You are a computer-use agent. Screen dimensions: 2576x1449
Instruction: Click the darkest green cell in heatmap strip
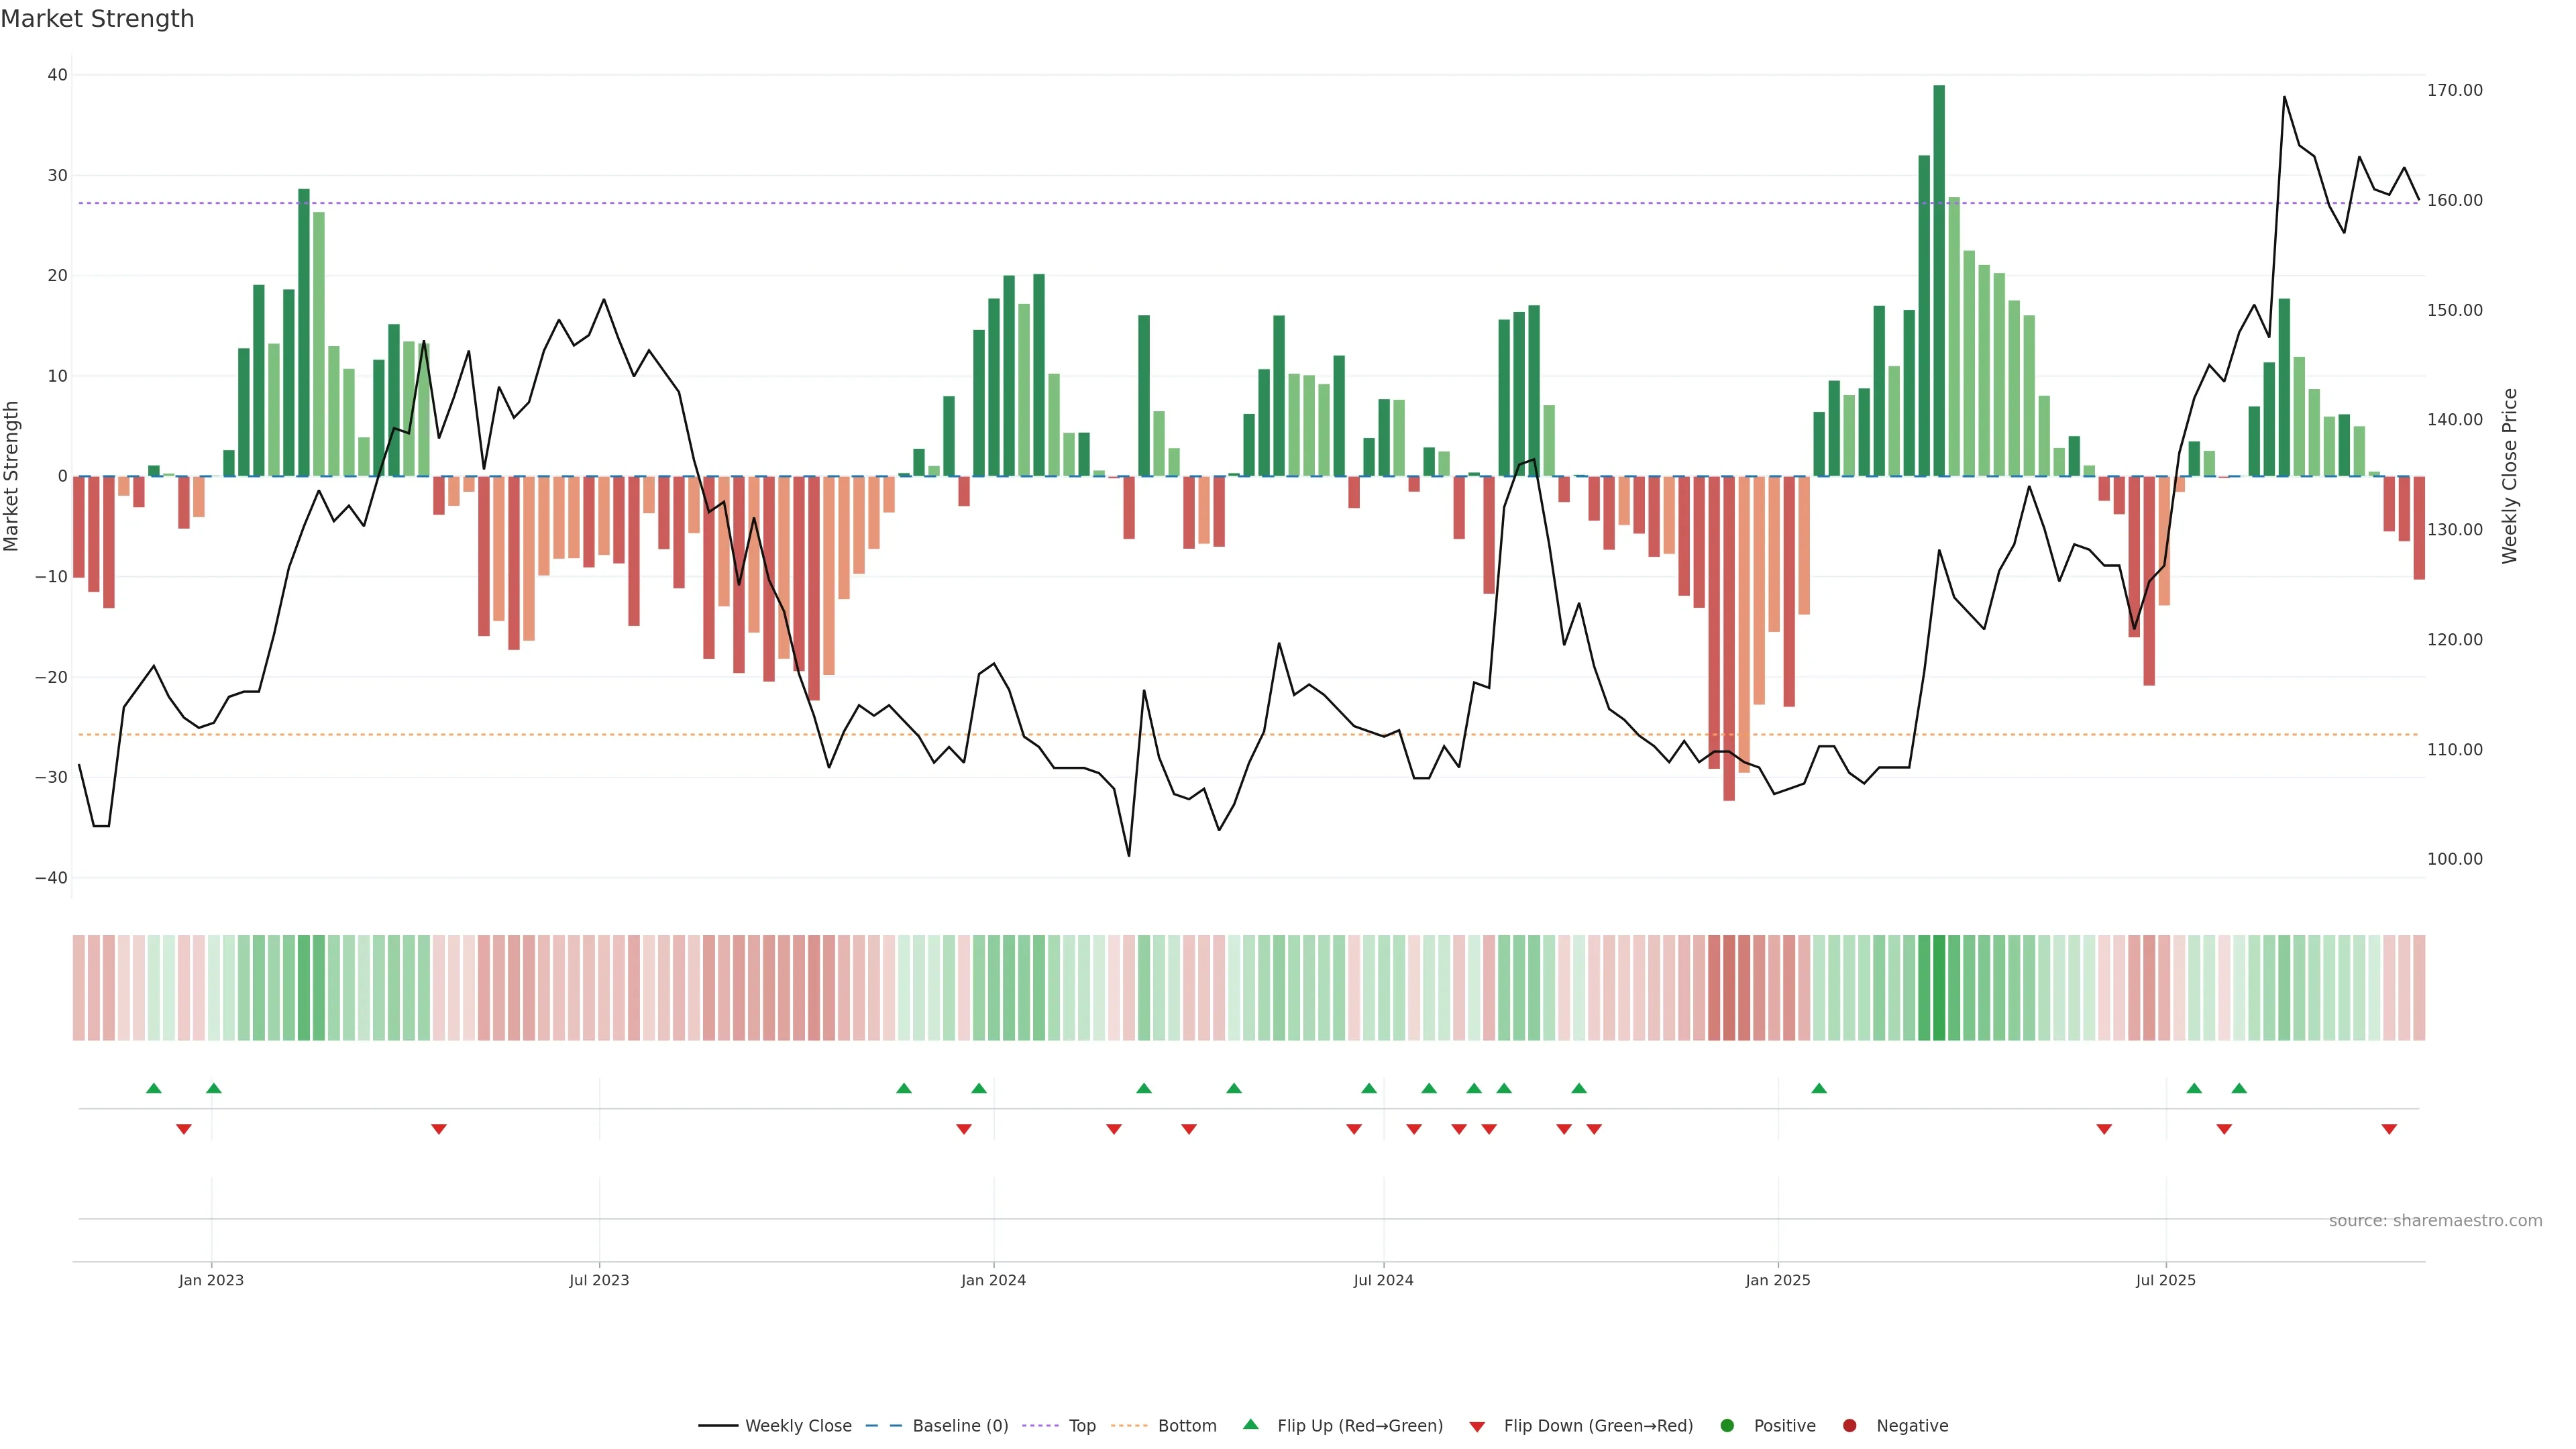coord(1939,988)
